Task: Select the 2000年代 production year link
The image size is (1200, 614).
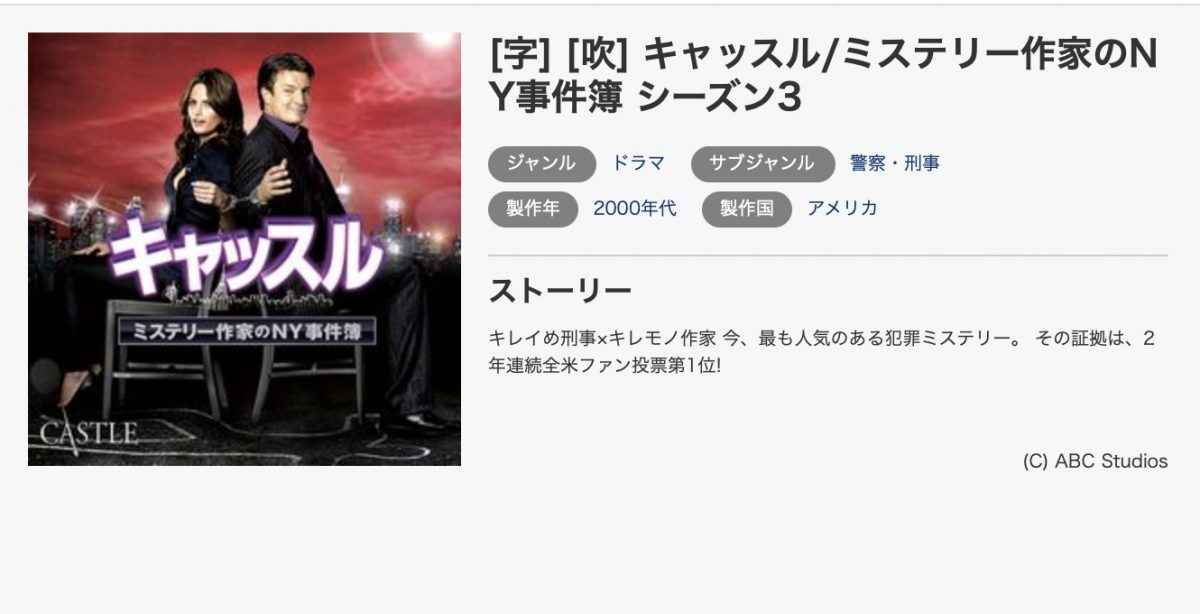Action: 635,208
